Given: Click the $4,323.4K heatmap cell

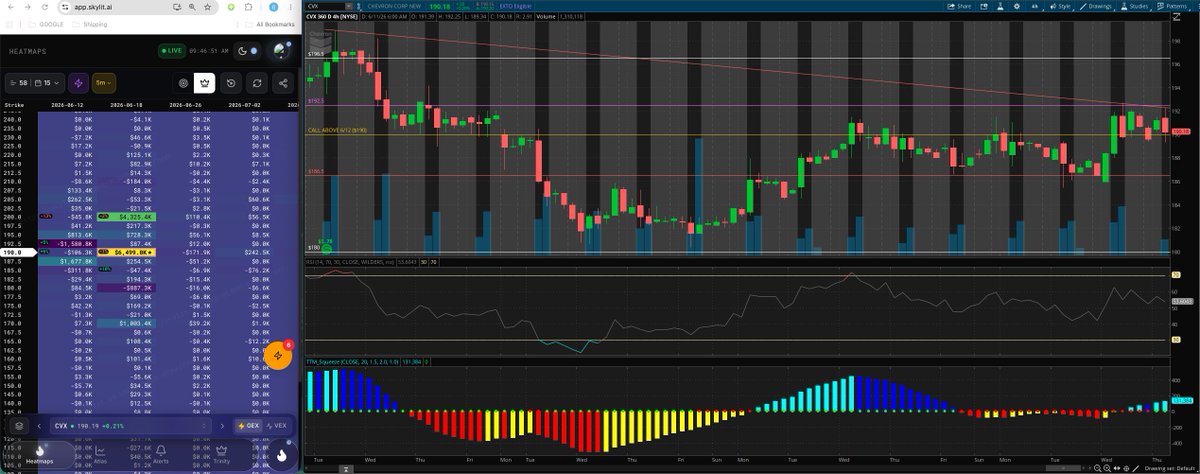Looking at the screenshot, I should 124,216.
